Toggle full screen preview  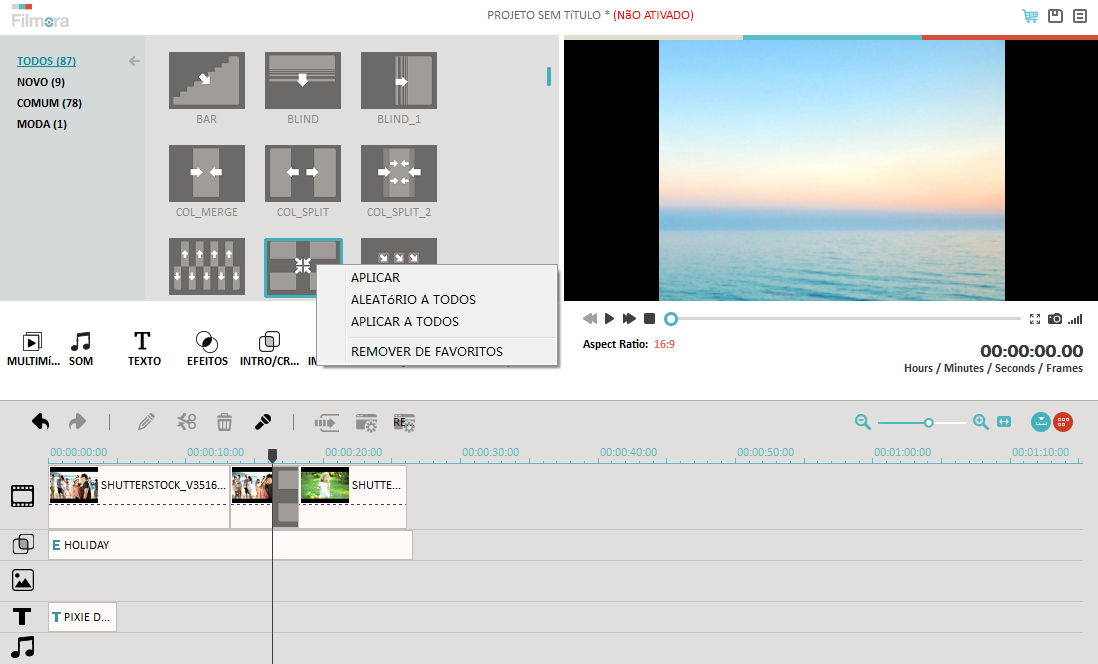pyautogui.click(x=1035, y=319)
